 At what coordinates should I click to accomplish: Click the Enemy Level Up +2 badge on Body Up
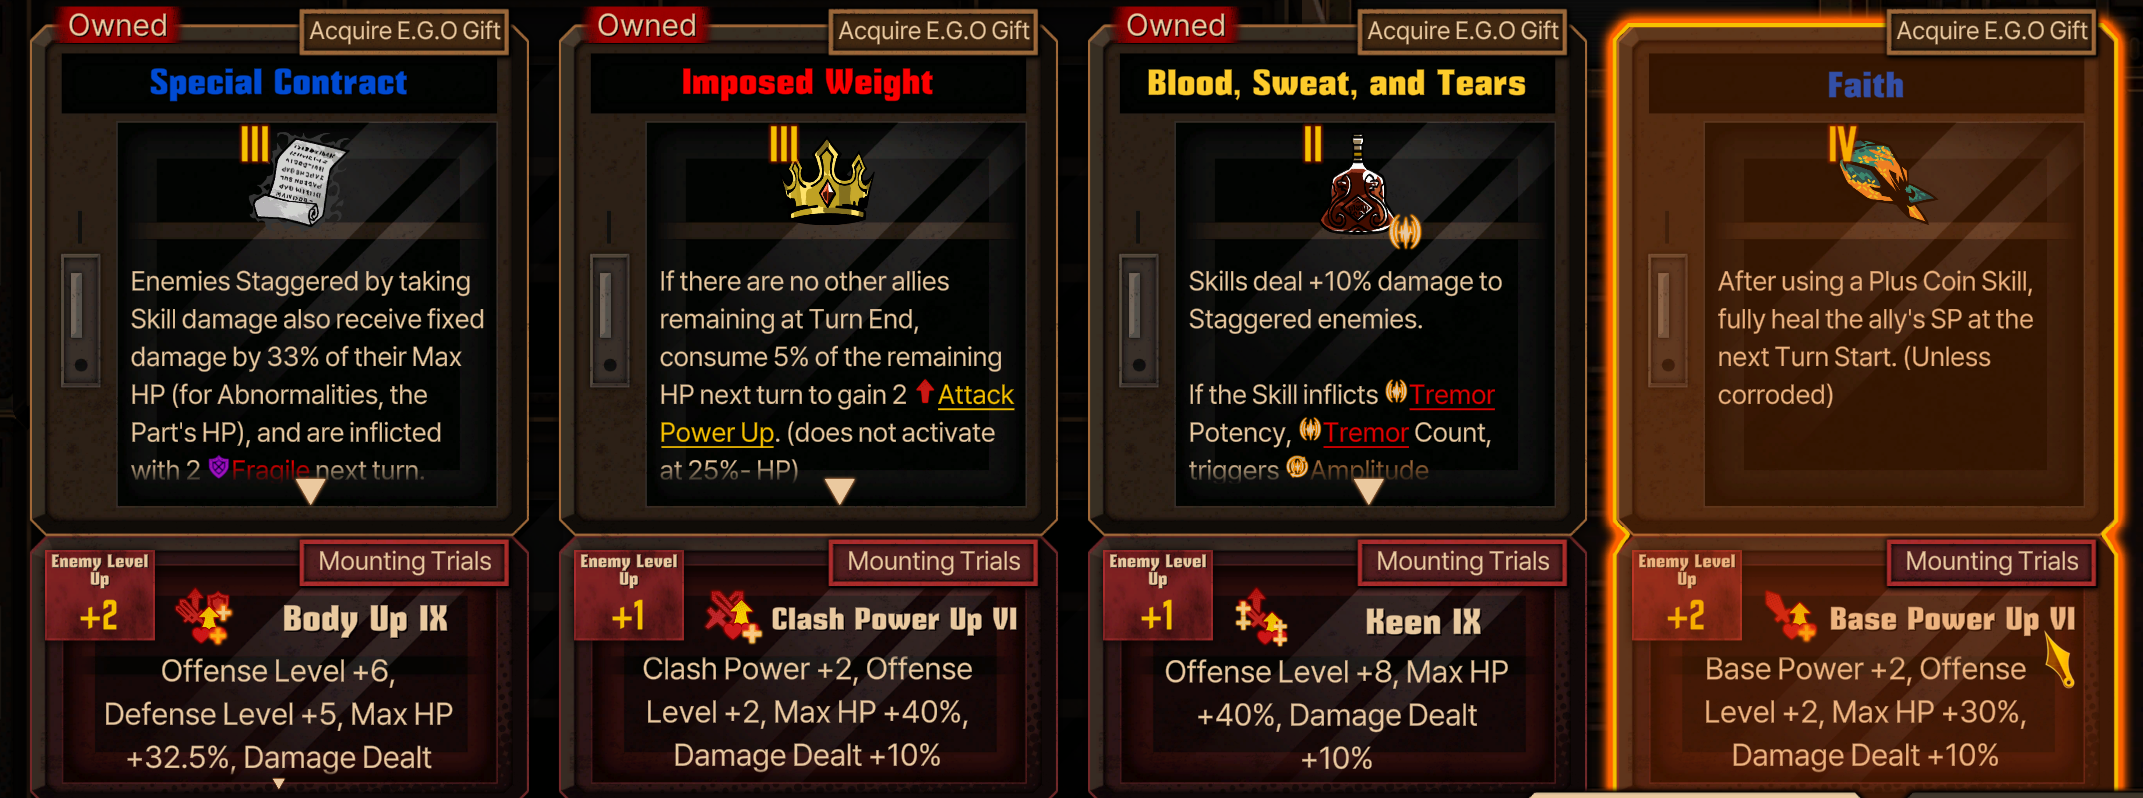(x=99, y=595)
